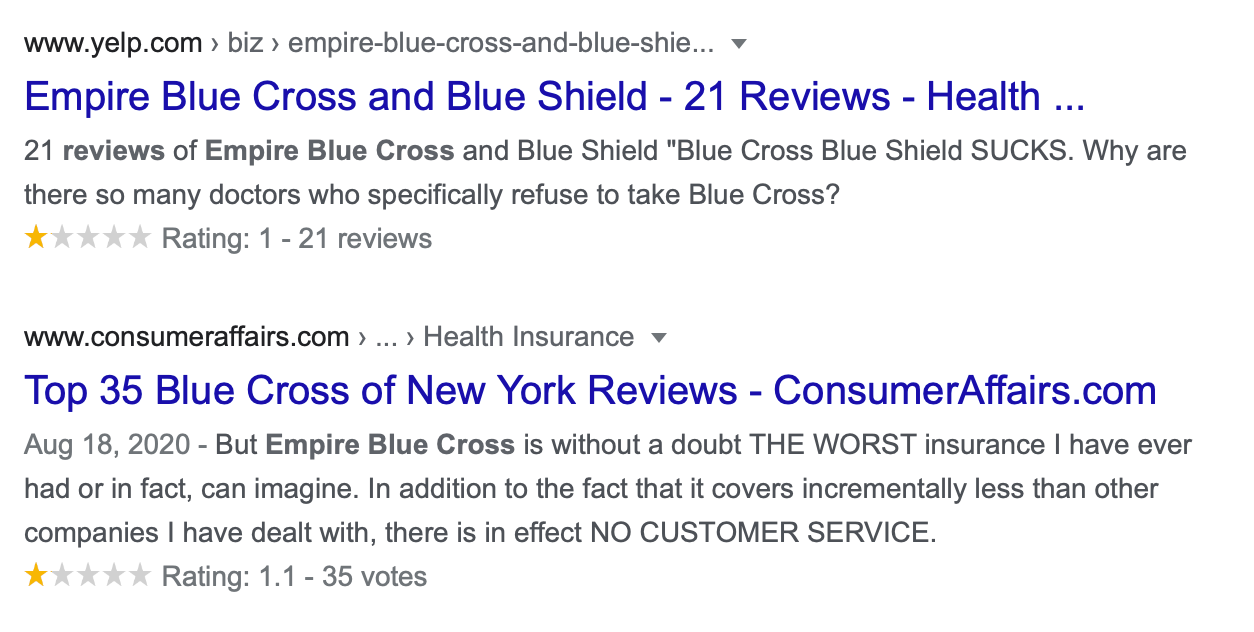Open Top 35 Blue Cross of New York Reviews link
Image resolution: width=1254 pixels, height=632 pixels.
[590, 390]
